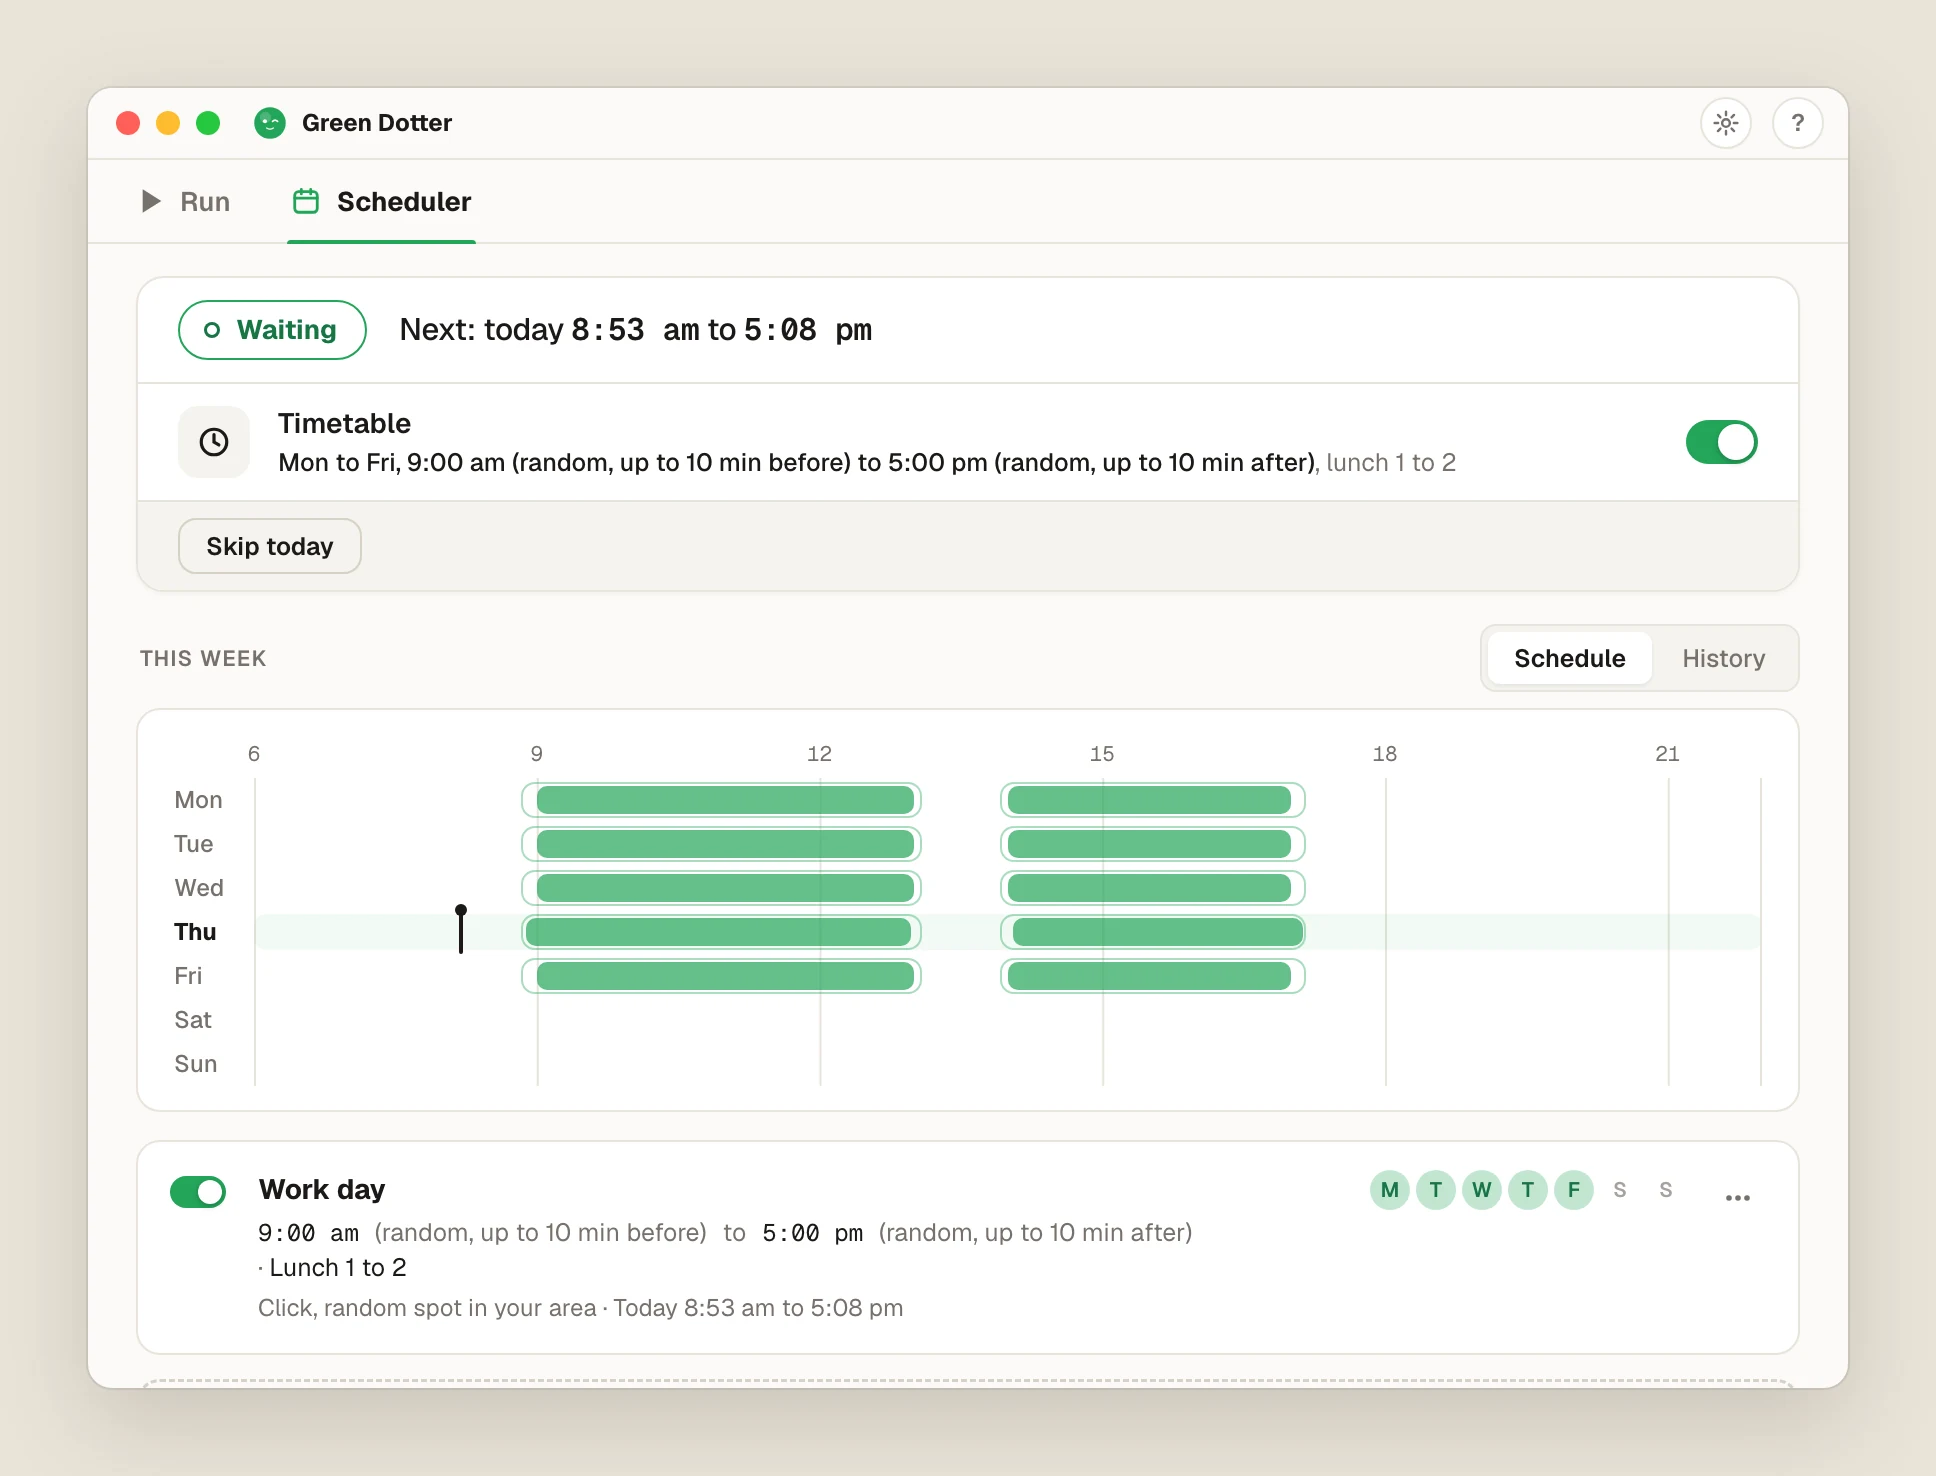The image size is (1936, 1476).
Task: Click the Green Dotter smiley logo
Action: pyautogui.click(x=270, y=123)
